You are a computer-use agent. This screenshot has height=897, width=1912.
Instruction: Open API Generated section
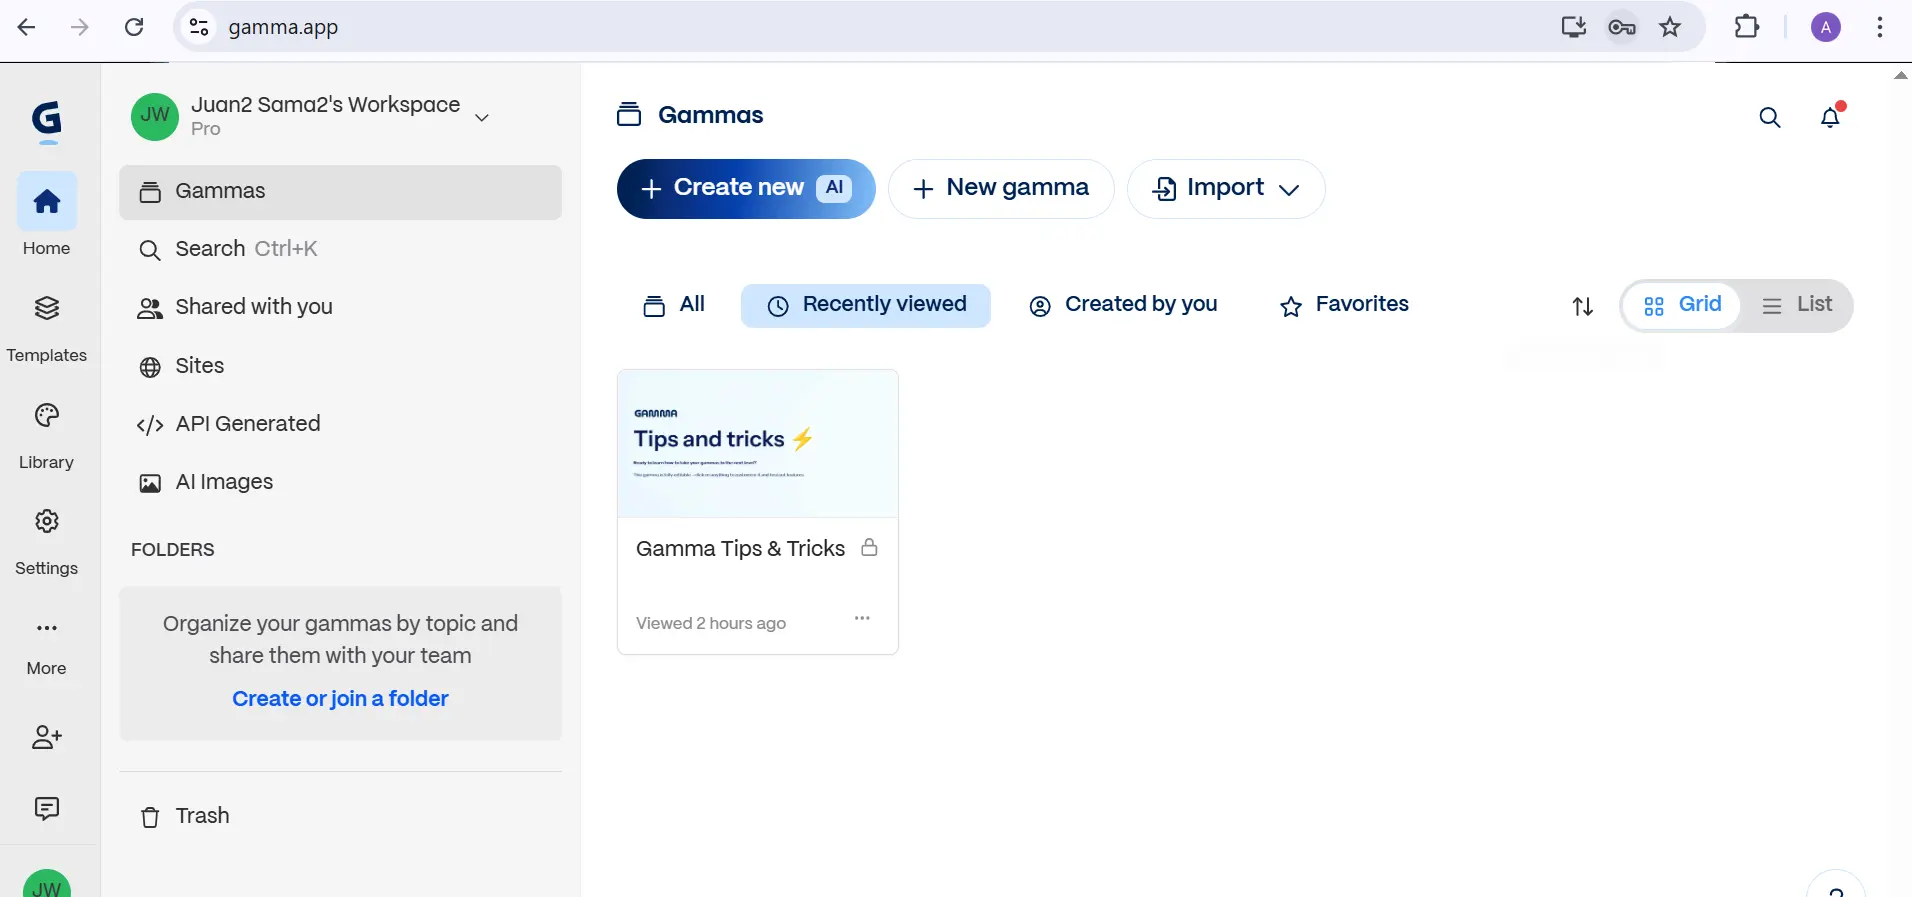click(x=340, y=424)
